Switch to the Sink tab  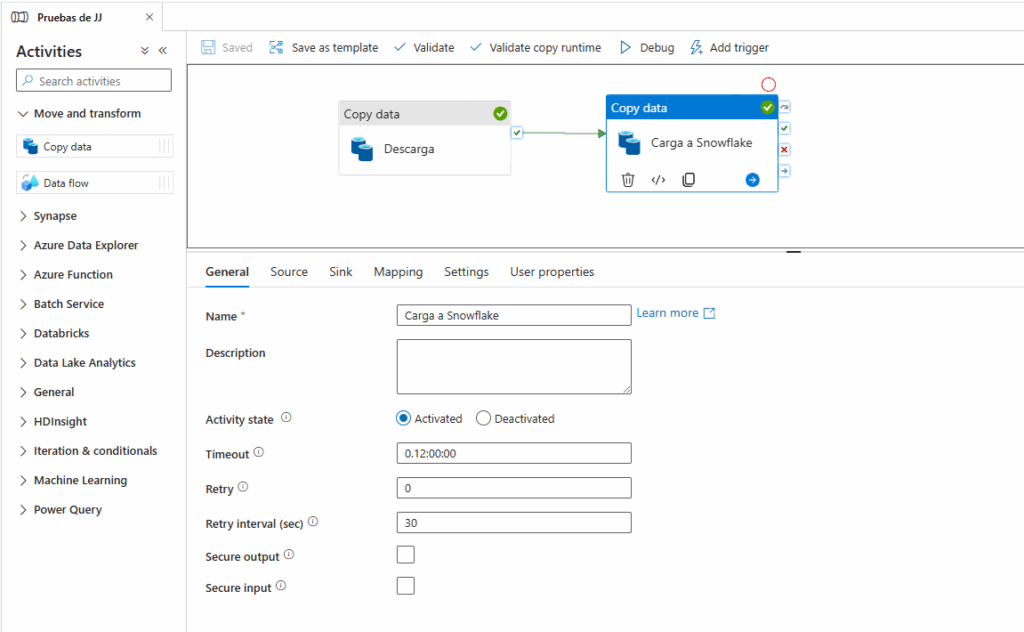tap(340, 272)
